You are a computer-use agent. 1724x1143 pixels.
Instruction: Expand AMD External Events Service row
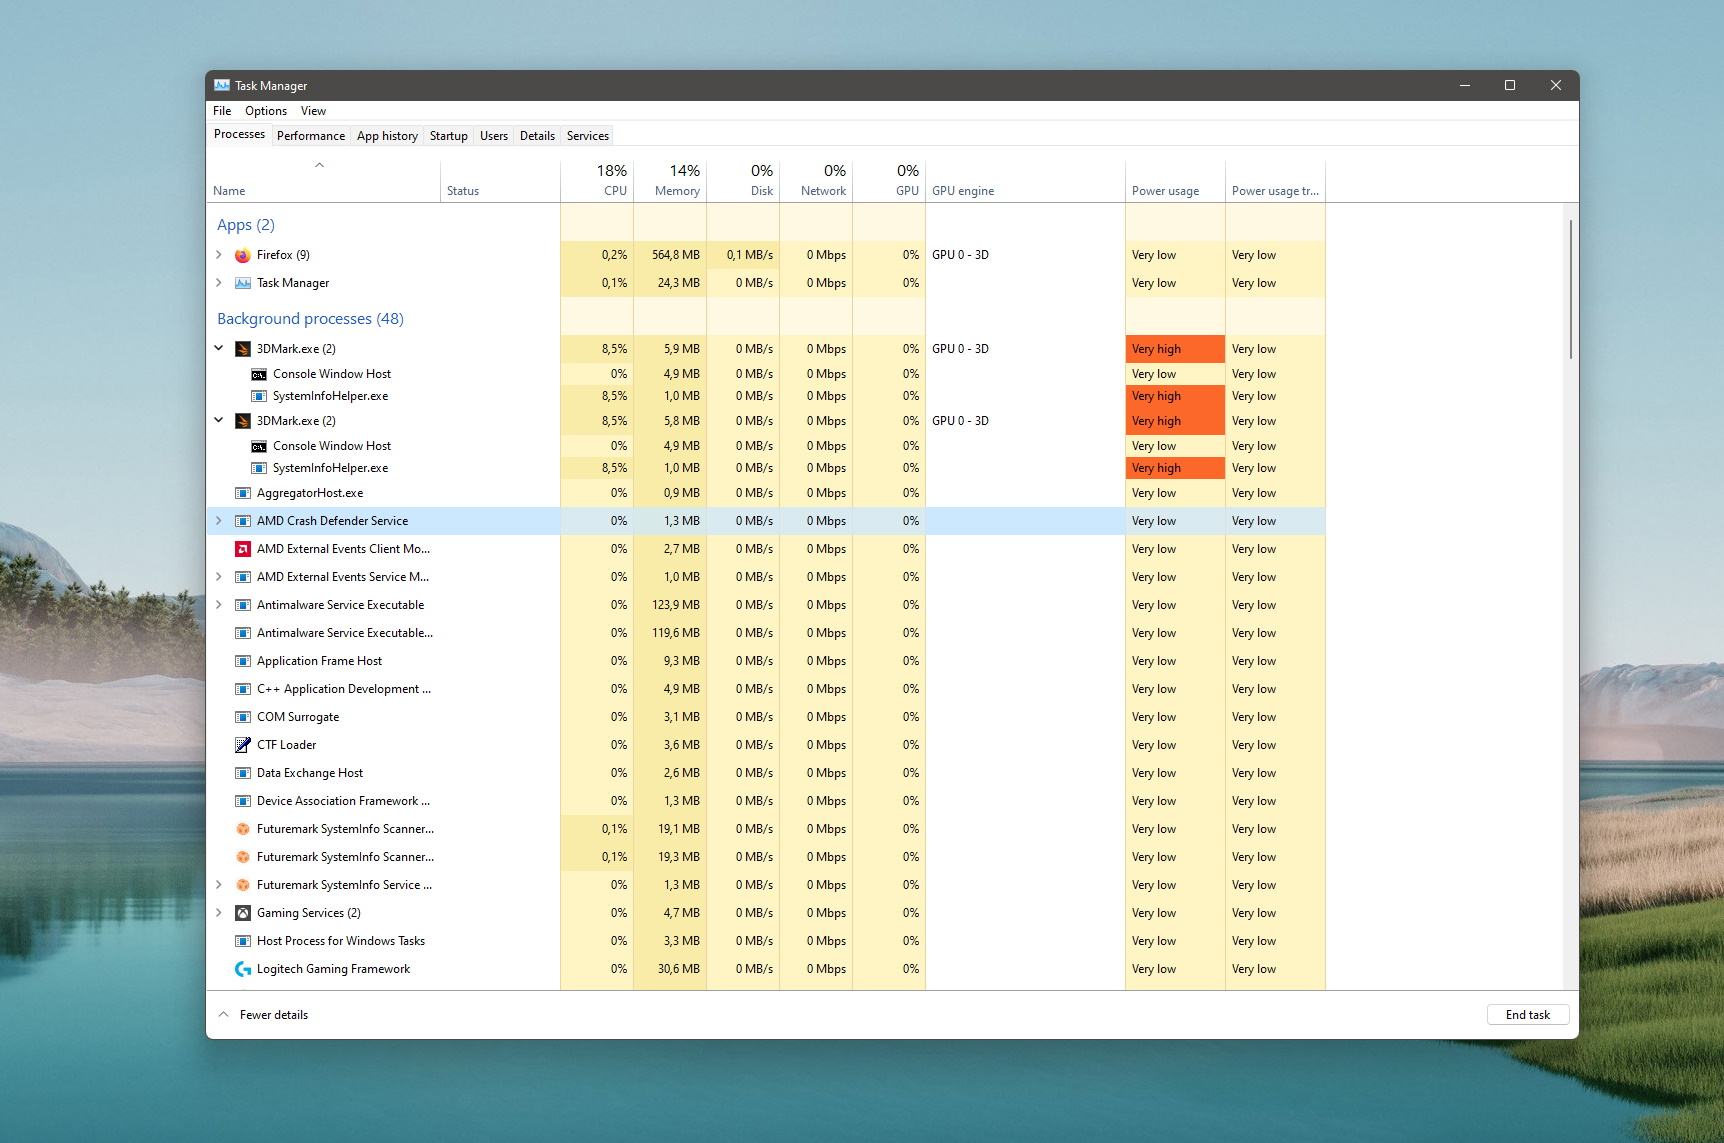click(219, 577)
